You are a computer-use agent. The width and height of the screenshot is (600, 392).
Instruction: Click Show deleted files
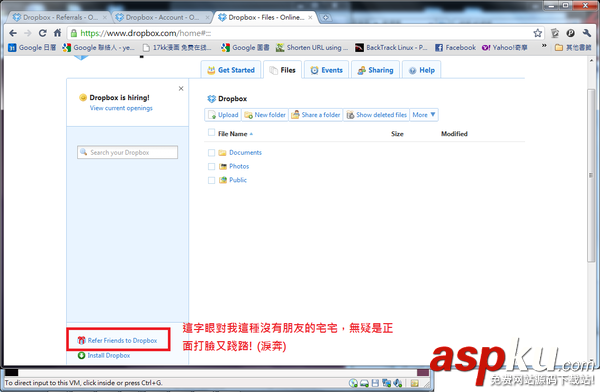coord(376,115)
